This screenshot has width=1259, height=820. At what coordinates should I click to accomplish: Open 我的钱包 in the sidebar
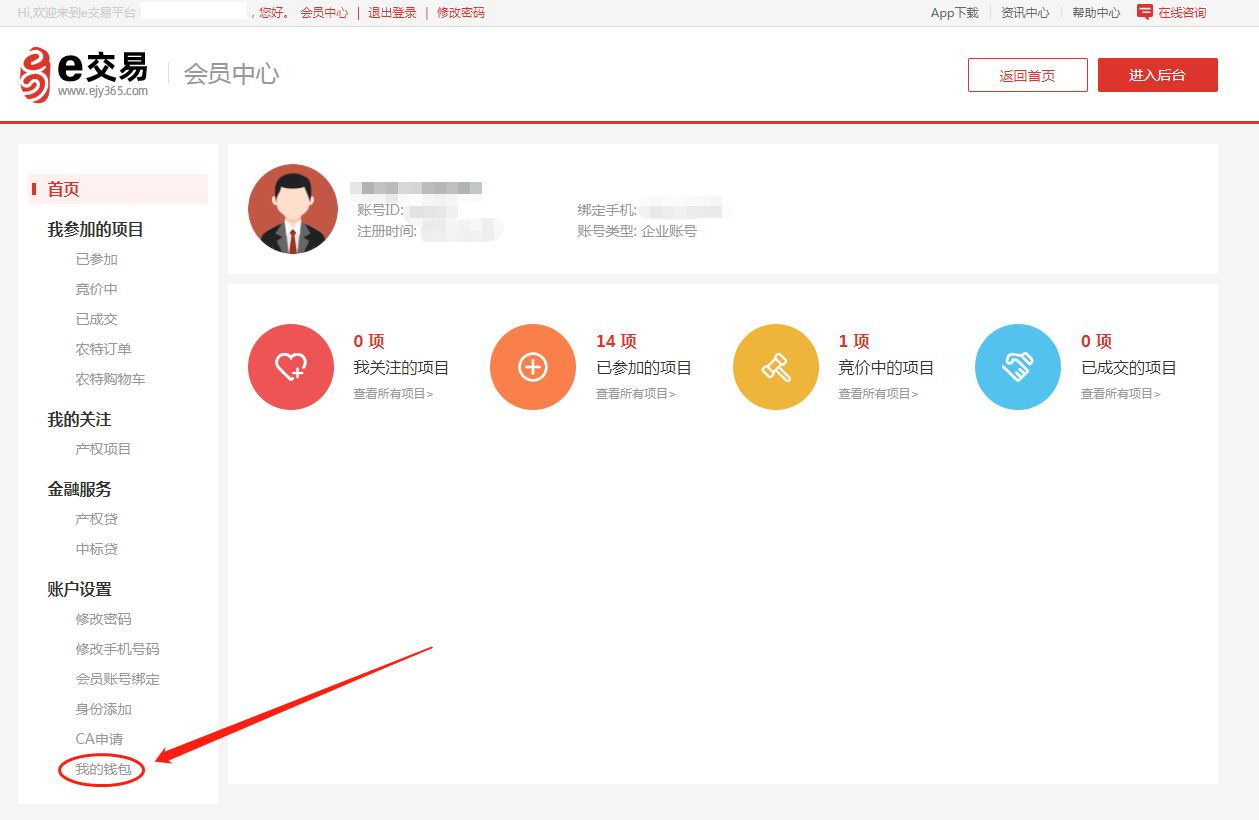click(x=104, y=769)
